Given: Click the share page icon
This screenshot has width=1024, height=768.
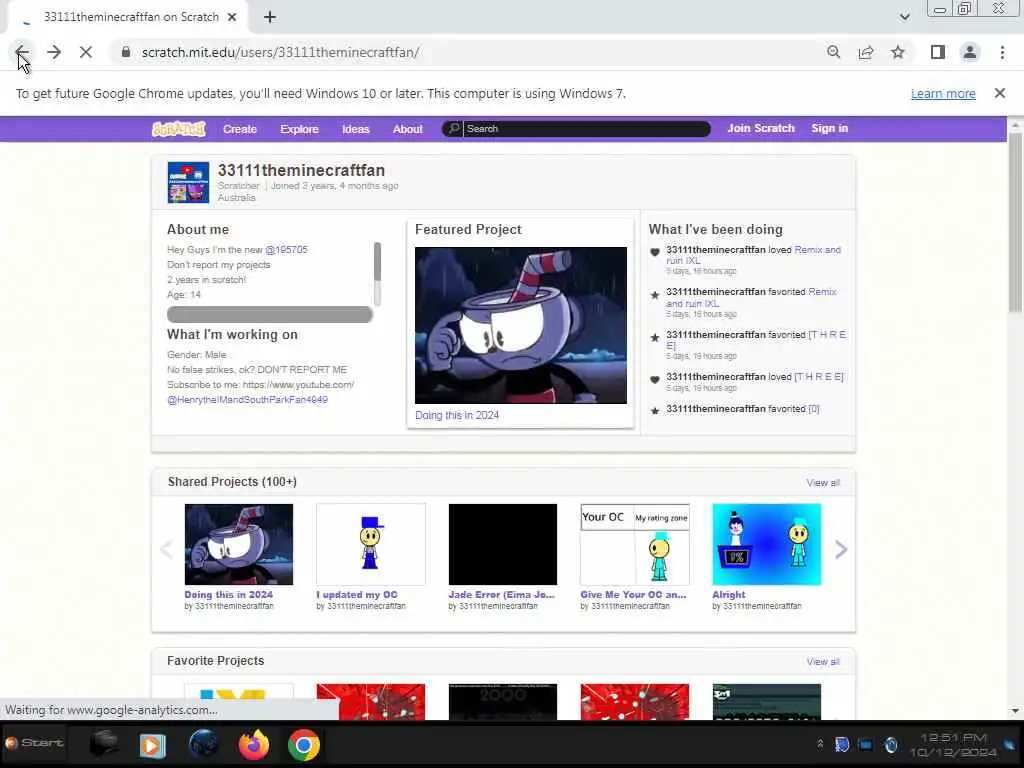Looking at the screenshot, I should [866, 52].
